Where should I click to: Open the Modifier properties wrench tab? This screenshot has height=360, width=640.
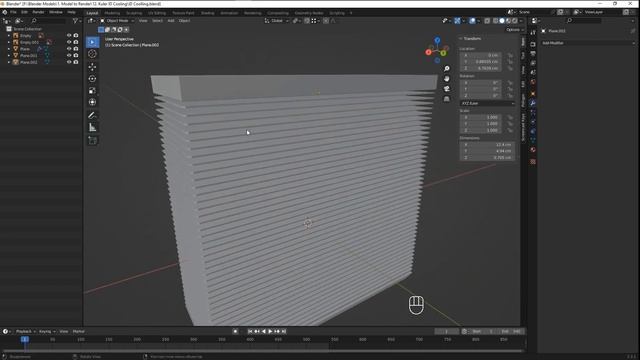point(533,103)
